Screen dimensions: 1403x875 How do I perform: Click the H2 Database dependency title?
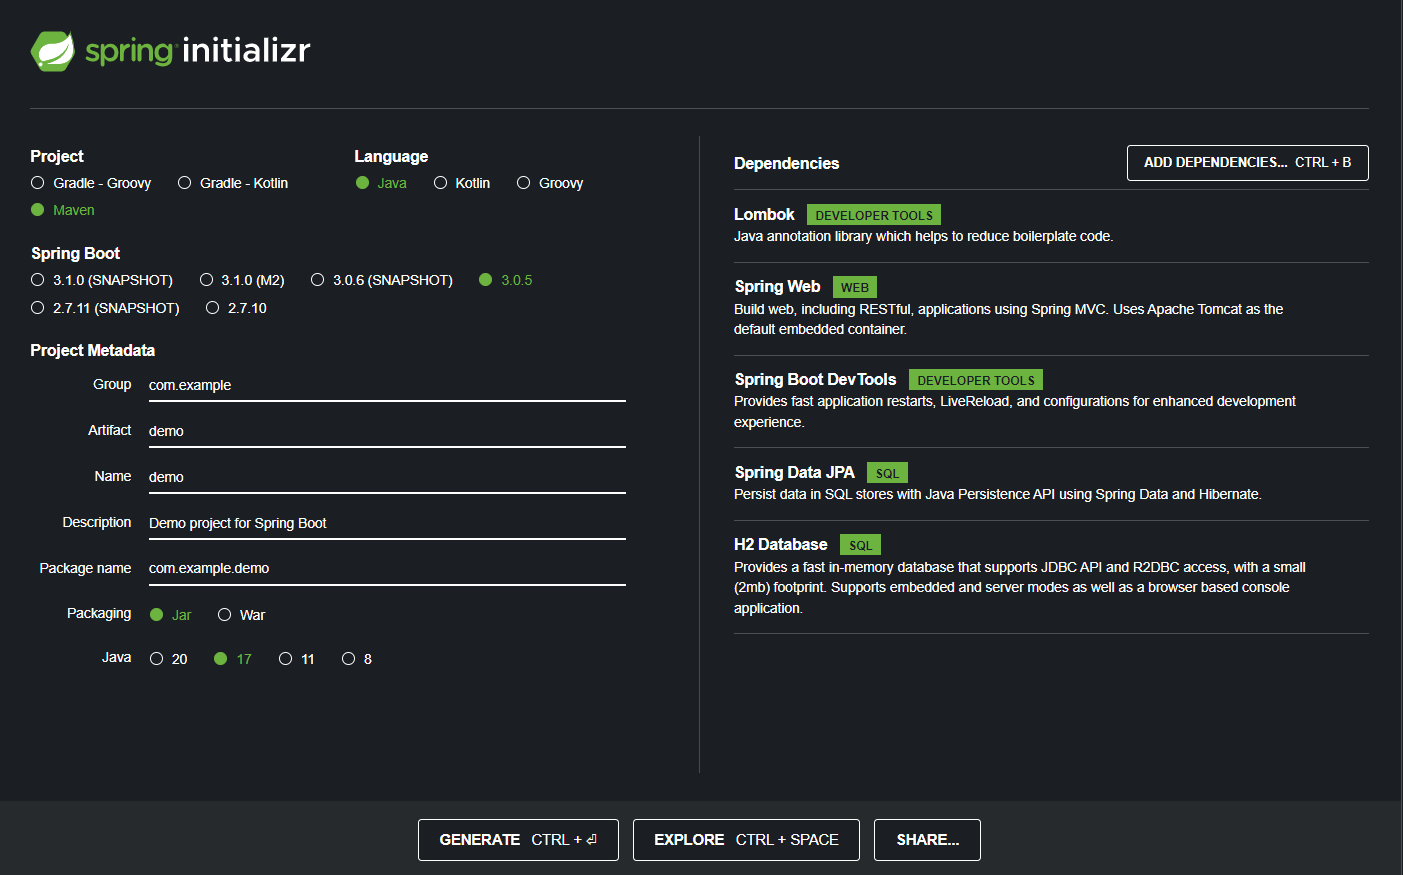pos(780,545)
